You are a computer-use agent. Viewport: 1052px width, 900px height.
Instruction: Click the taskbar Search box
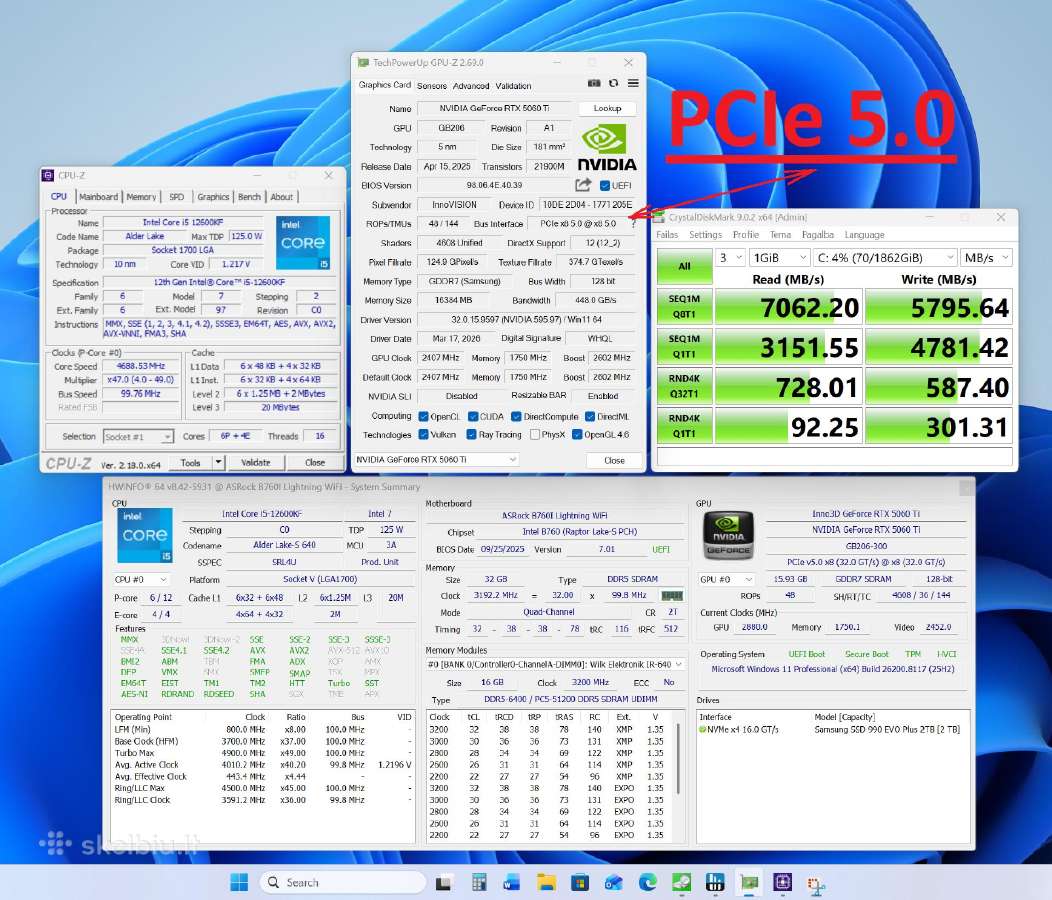342,883
